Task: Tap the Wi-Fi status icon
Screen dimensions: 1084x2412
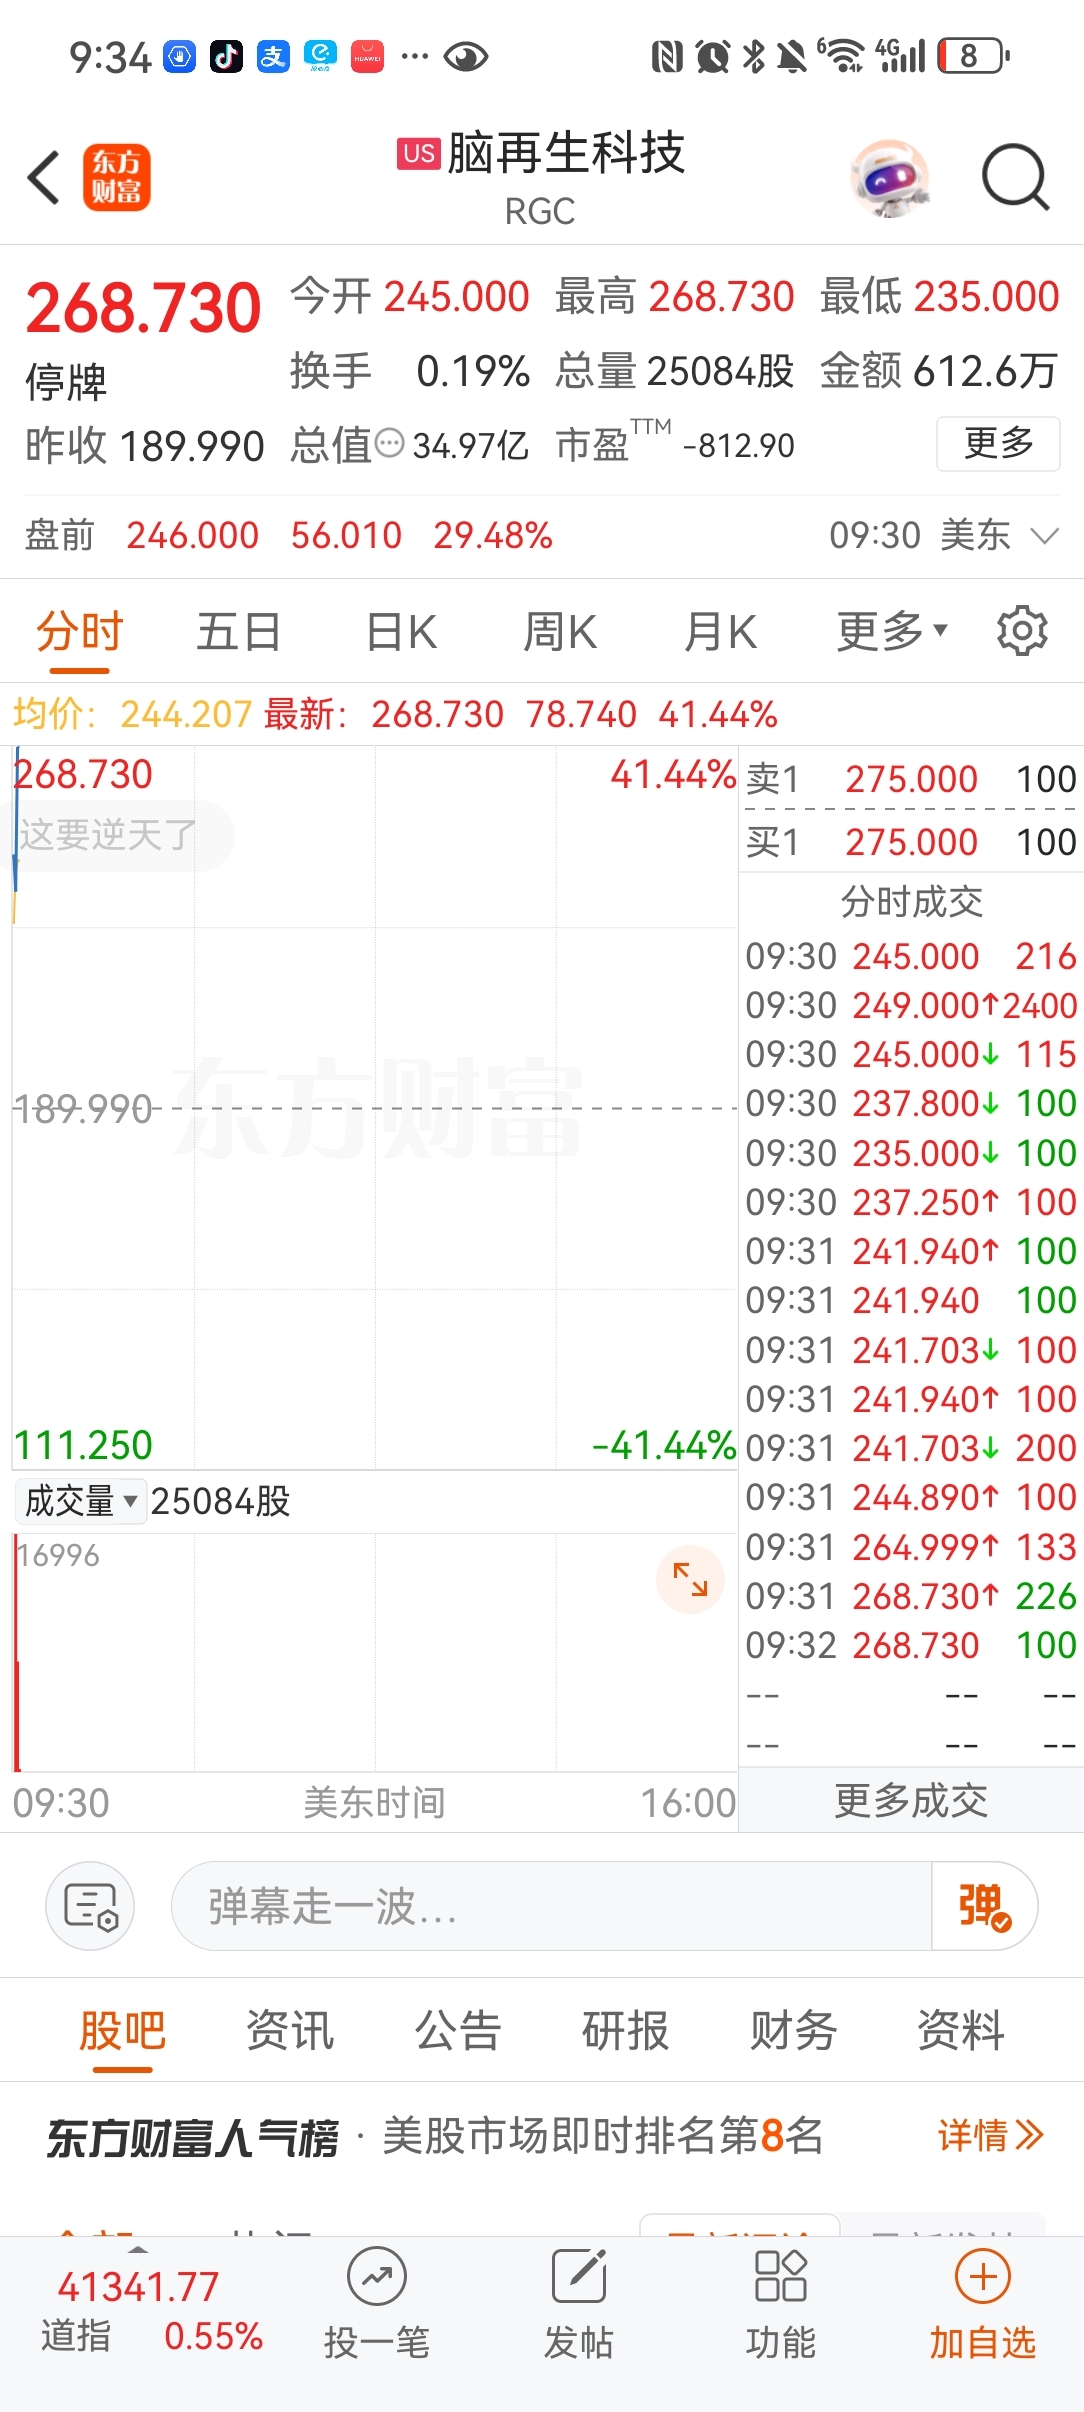Action: pos(842,56)
